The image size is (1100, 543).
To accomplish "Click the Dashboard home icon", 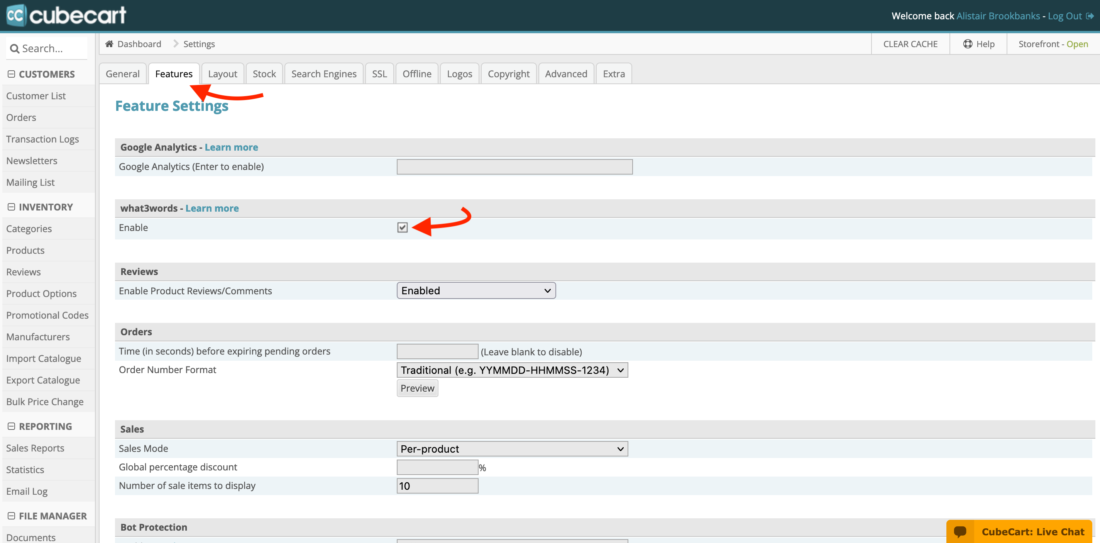I will coord(109,44).
